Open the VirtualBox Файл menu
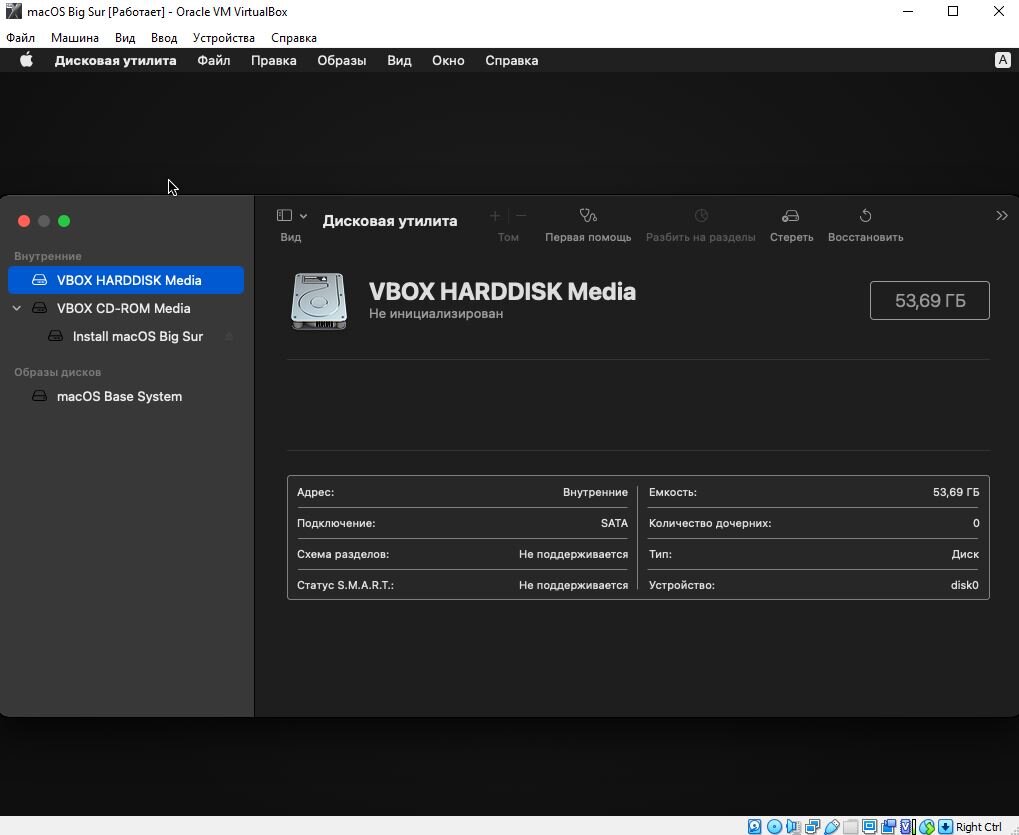The image size is (1019, 835). (x=20, y=38)
